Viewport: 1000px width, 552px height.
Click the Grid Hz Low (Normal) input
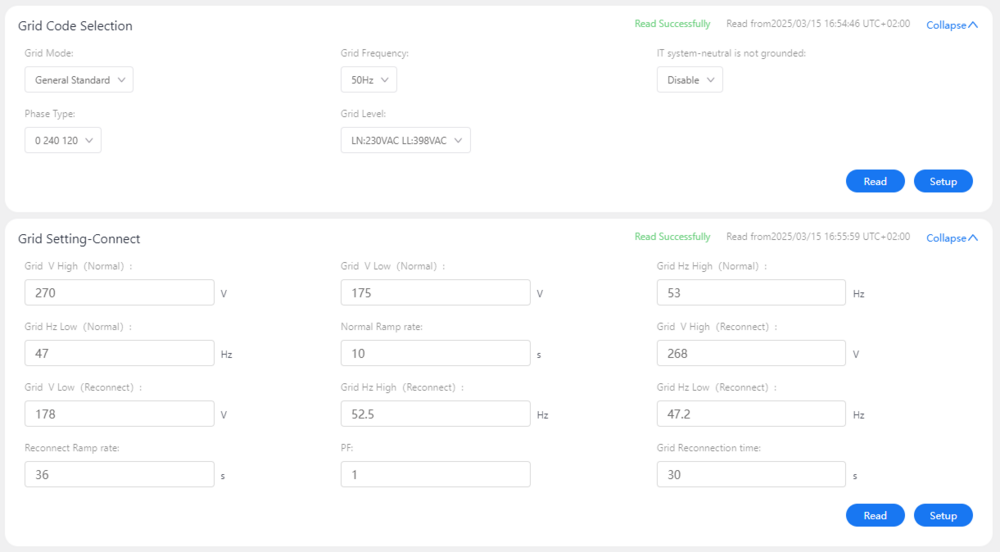tap(119, 353)
